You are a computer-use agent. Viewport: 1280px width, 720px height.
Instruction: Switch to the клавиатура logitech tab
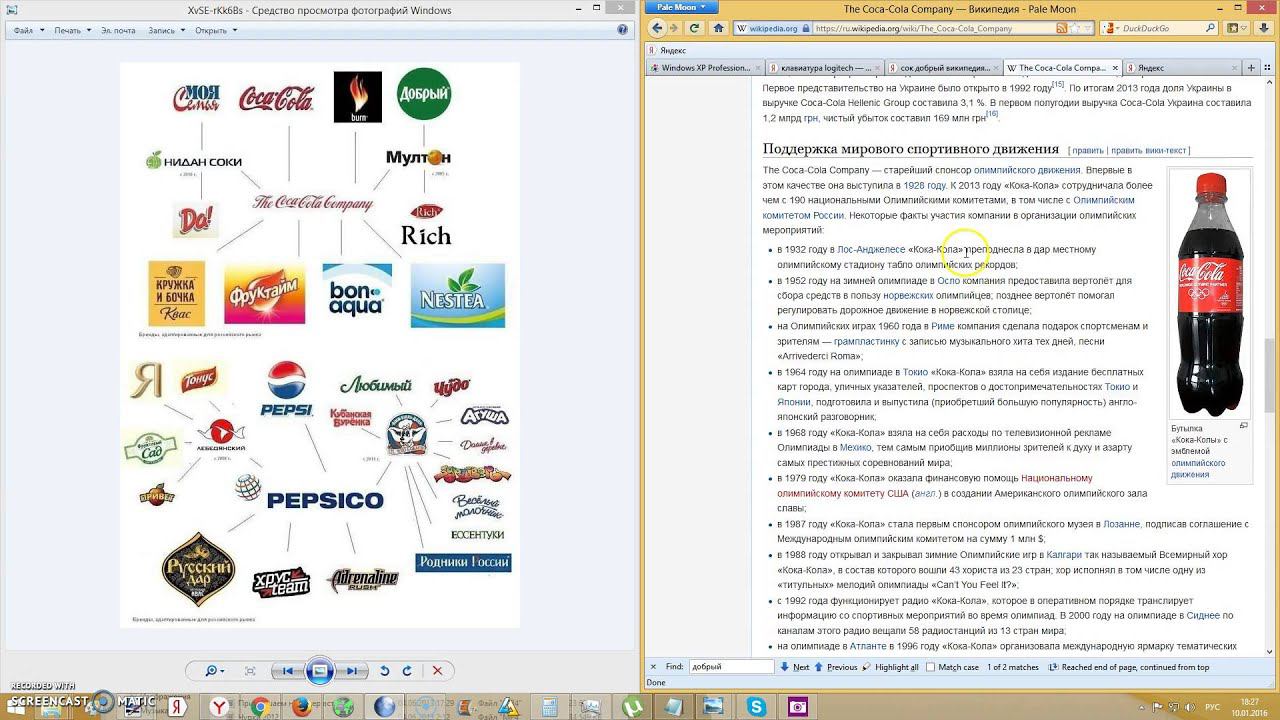(826, 68)
